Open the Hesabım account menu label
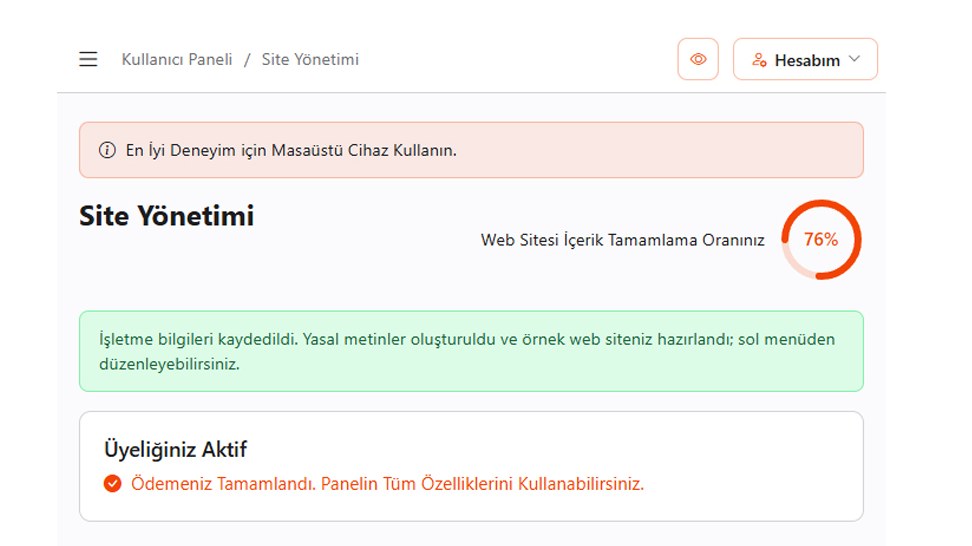The width and height of the screenshot is (972, 546). click(x=806, y=61)
